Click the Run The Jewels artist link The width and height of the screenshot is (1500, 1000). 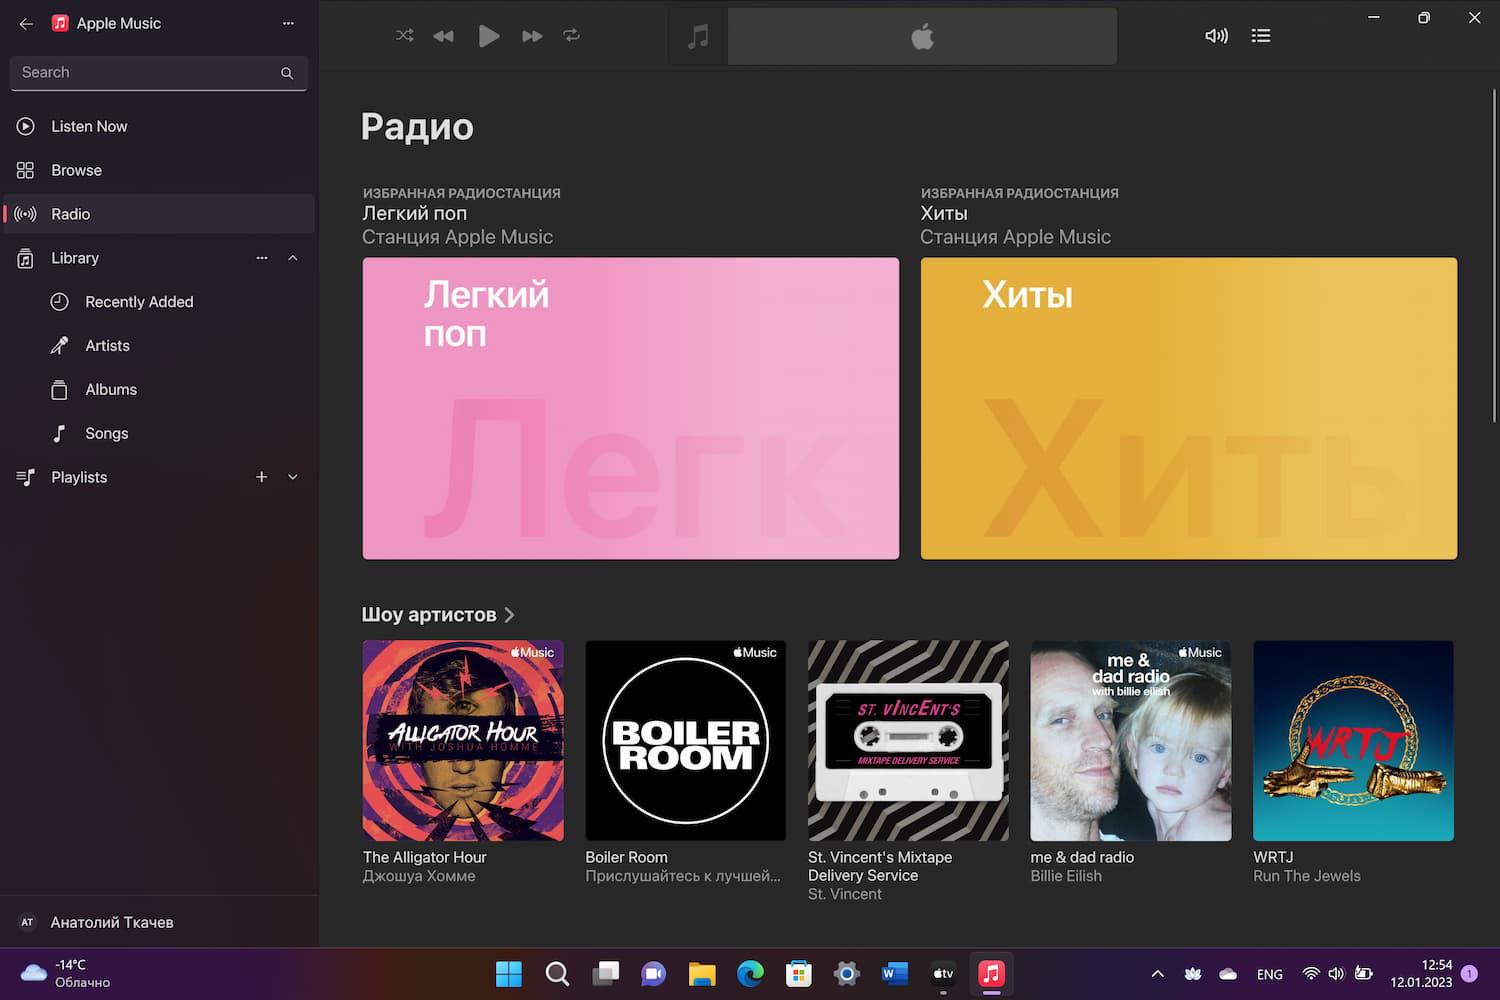pos(1307,876)
